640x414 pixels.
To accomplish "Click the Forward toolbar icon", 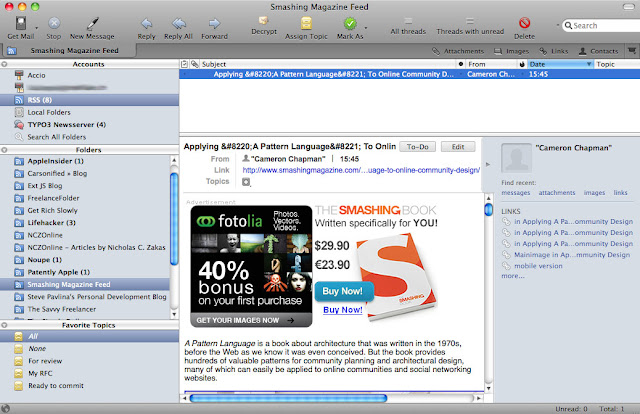I will pos(214,24).
